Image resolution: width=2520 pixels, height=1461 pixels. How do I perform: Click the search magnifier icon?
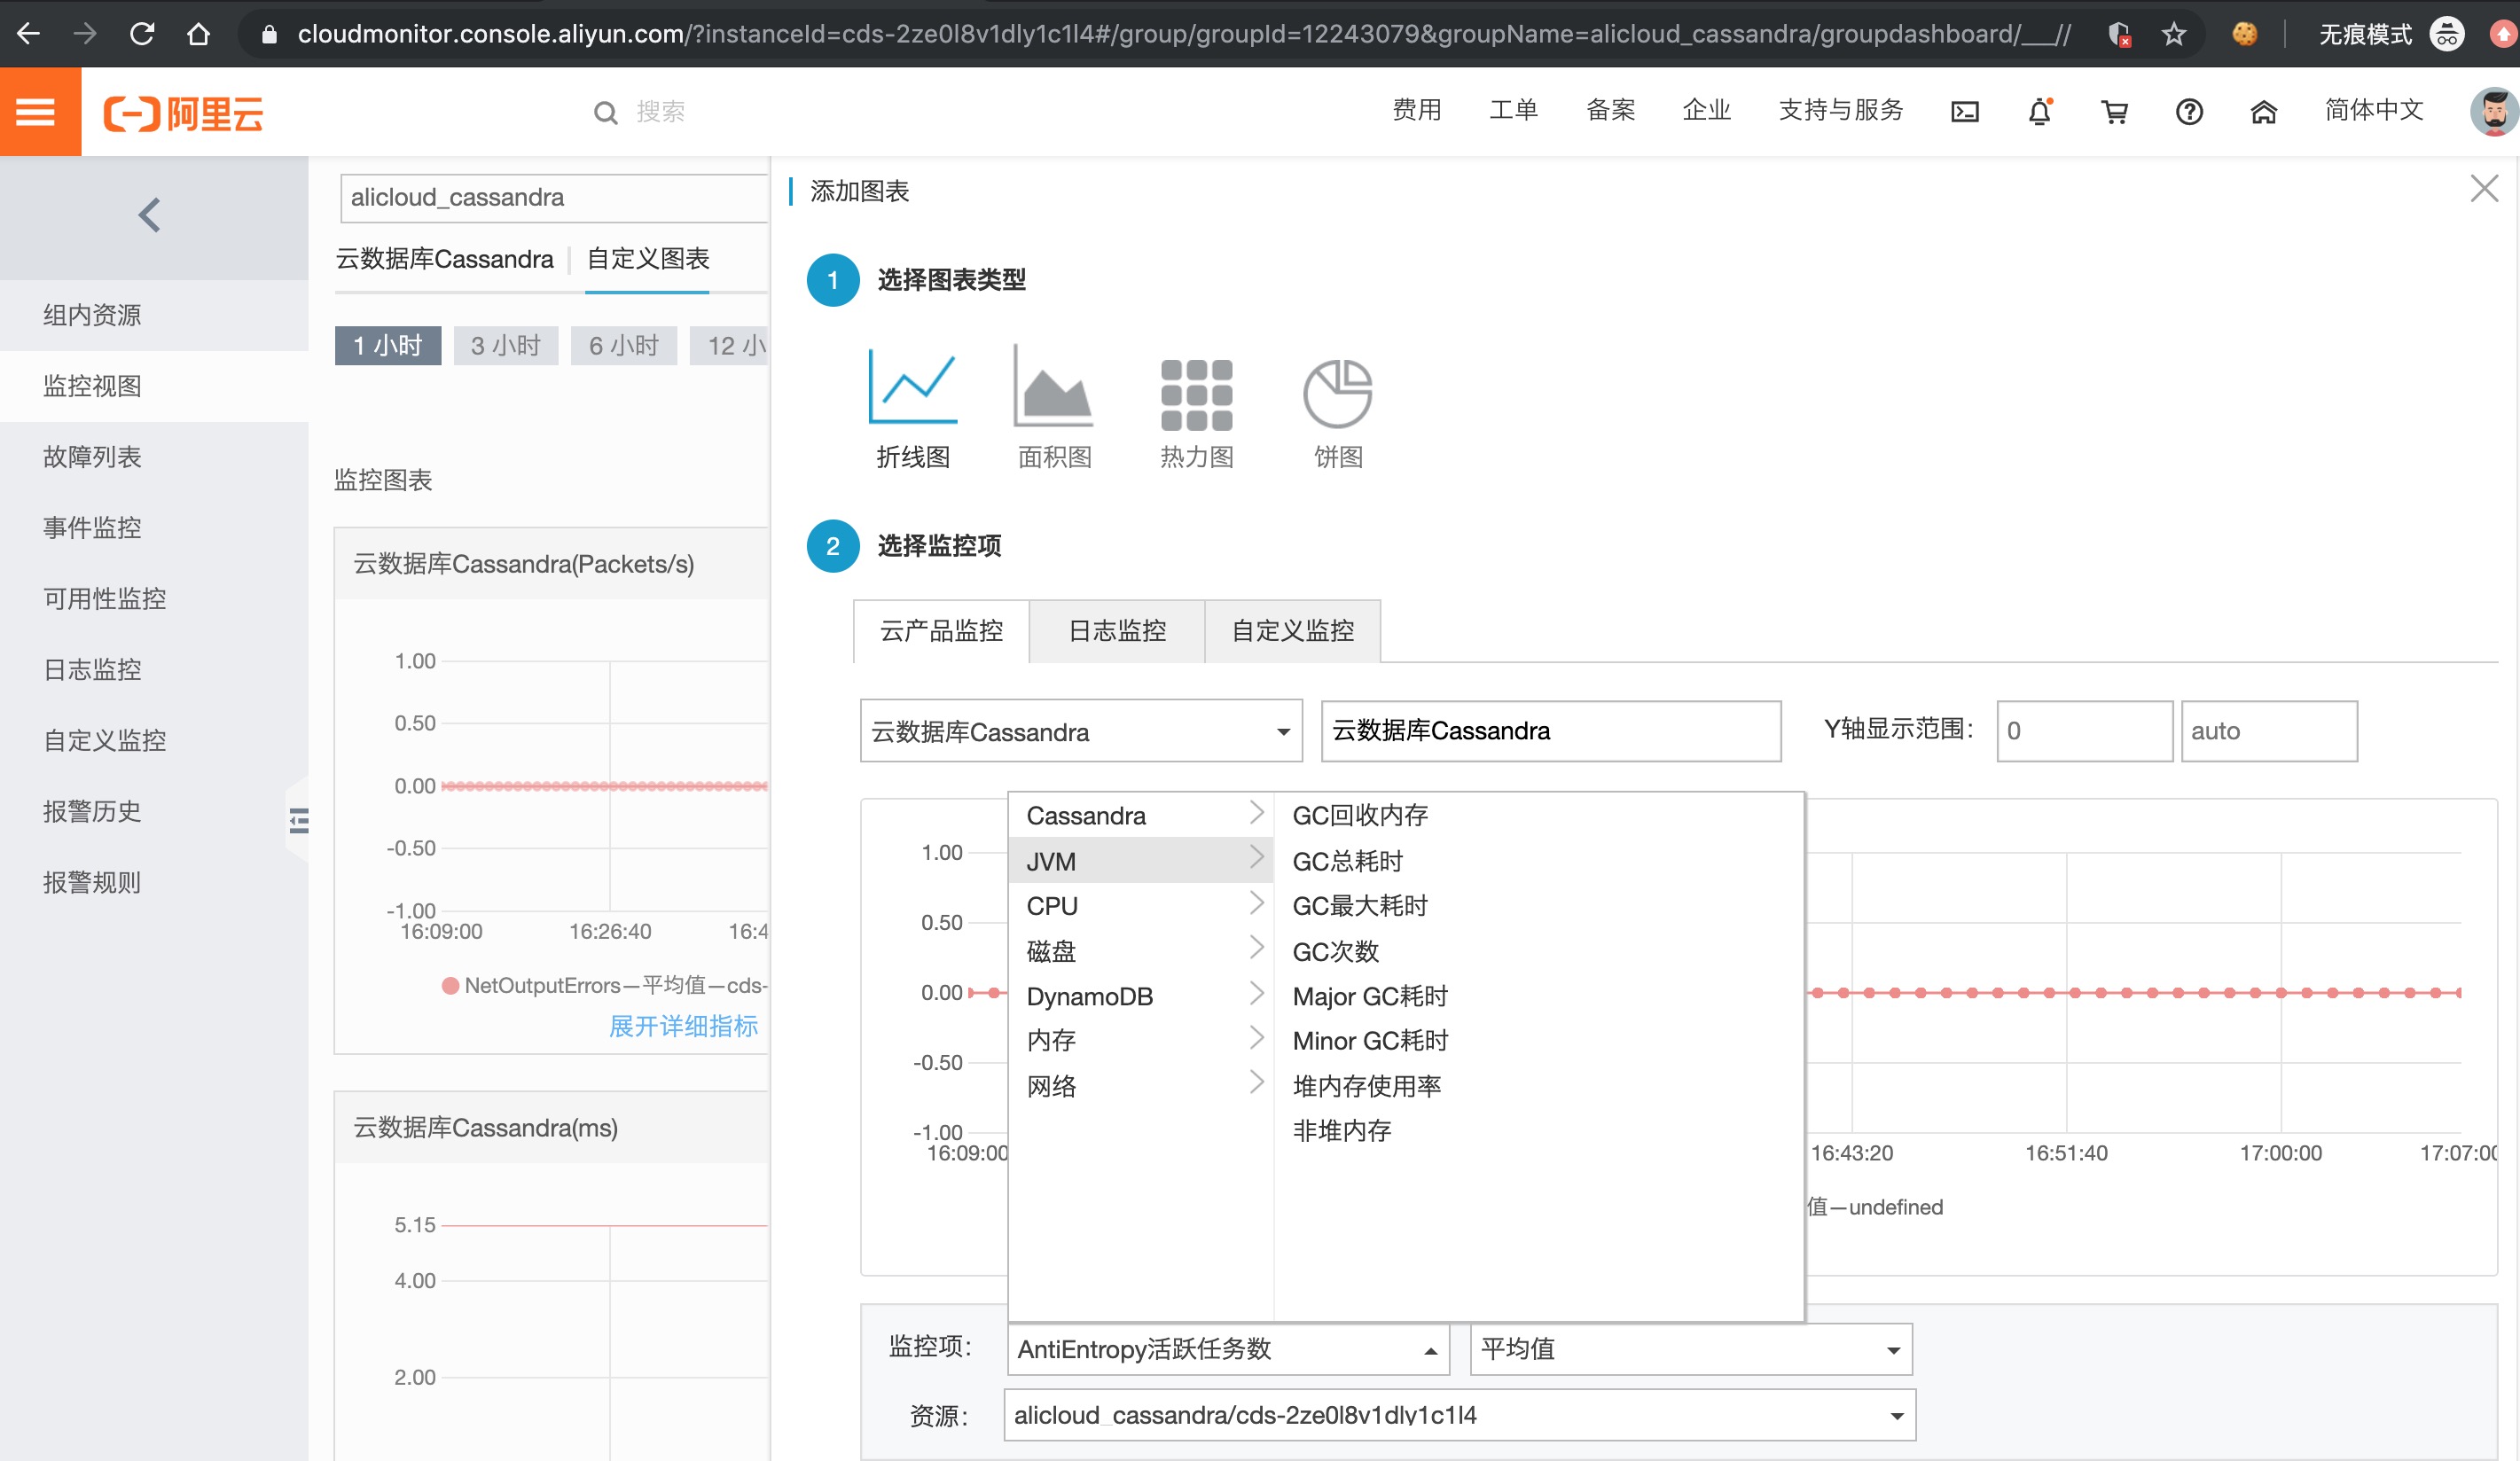point(605,113)
